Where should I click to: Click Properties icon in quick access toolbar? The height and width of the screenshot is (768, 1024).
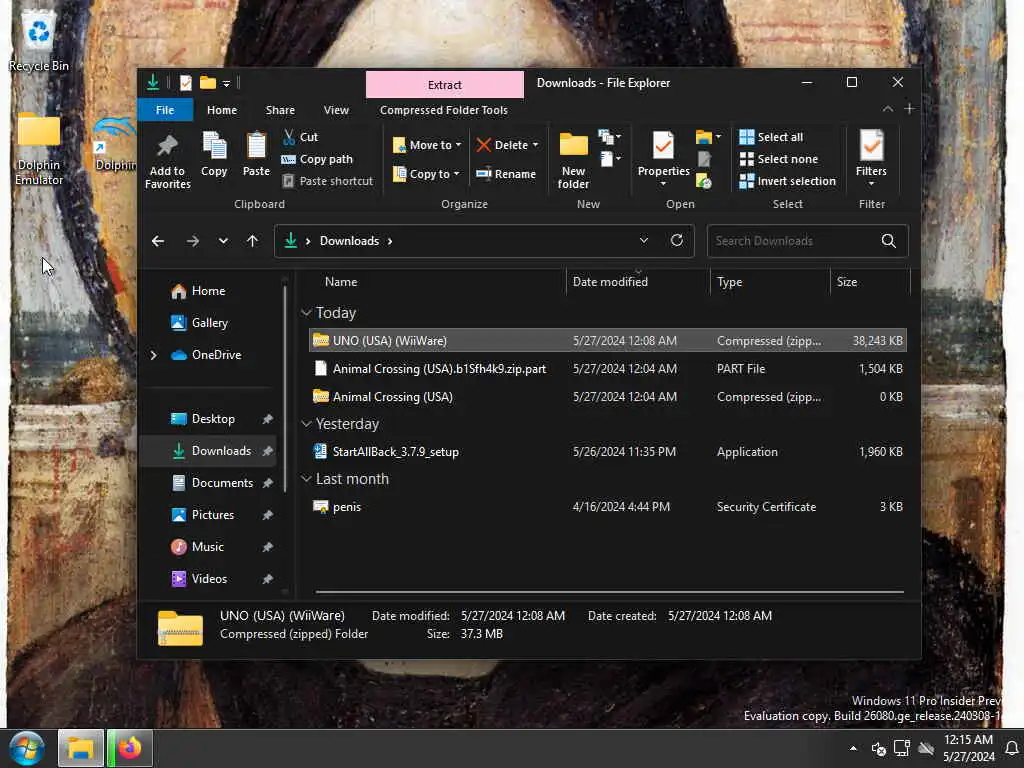[186, 83]
